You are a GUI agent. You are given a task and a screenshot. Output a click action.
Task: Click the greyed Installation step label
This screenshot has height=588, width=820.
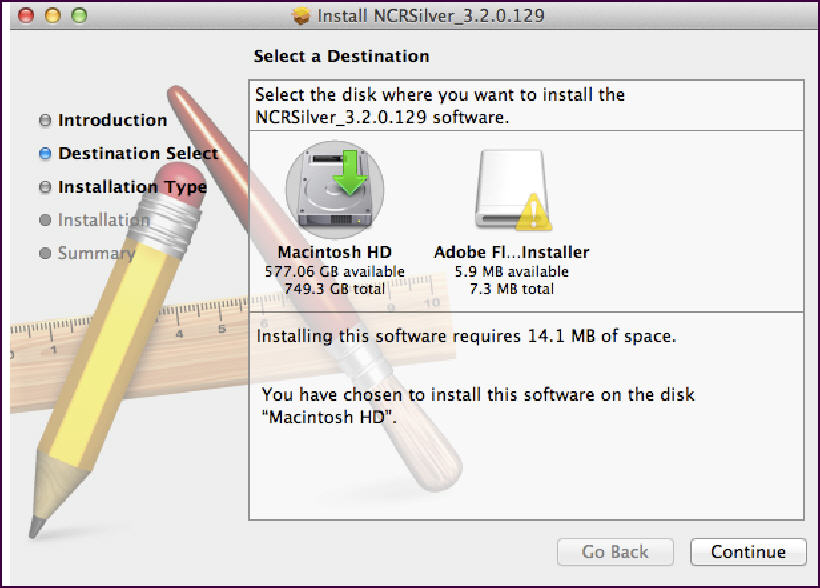click(104, 220)
